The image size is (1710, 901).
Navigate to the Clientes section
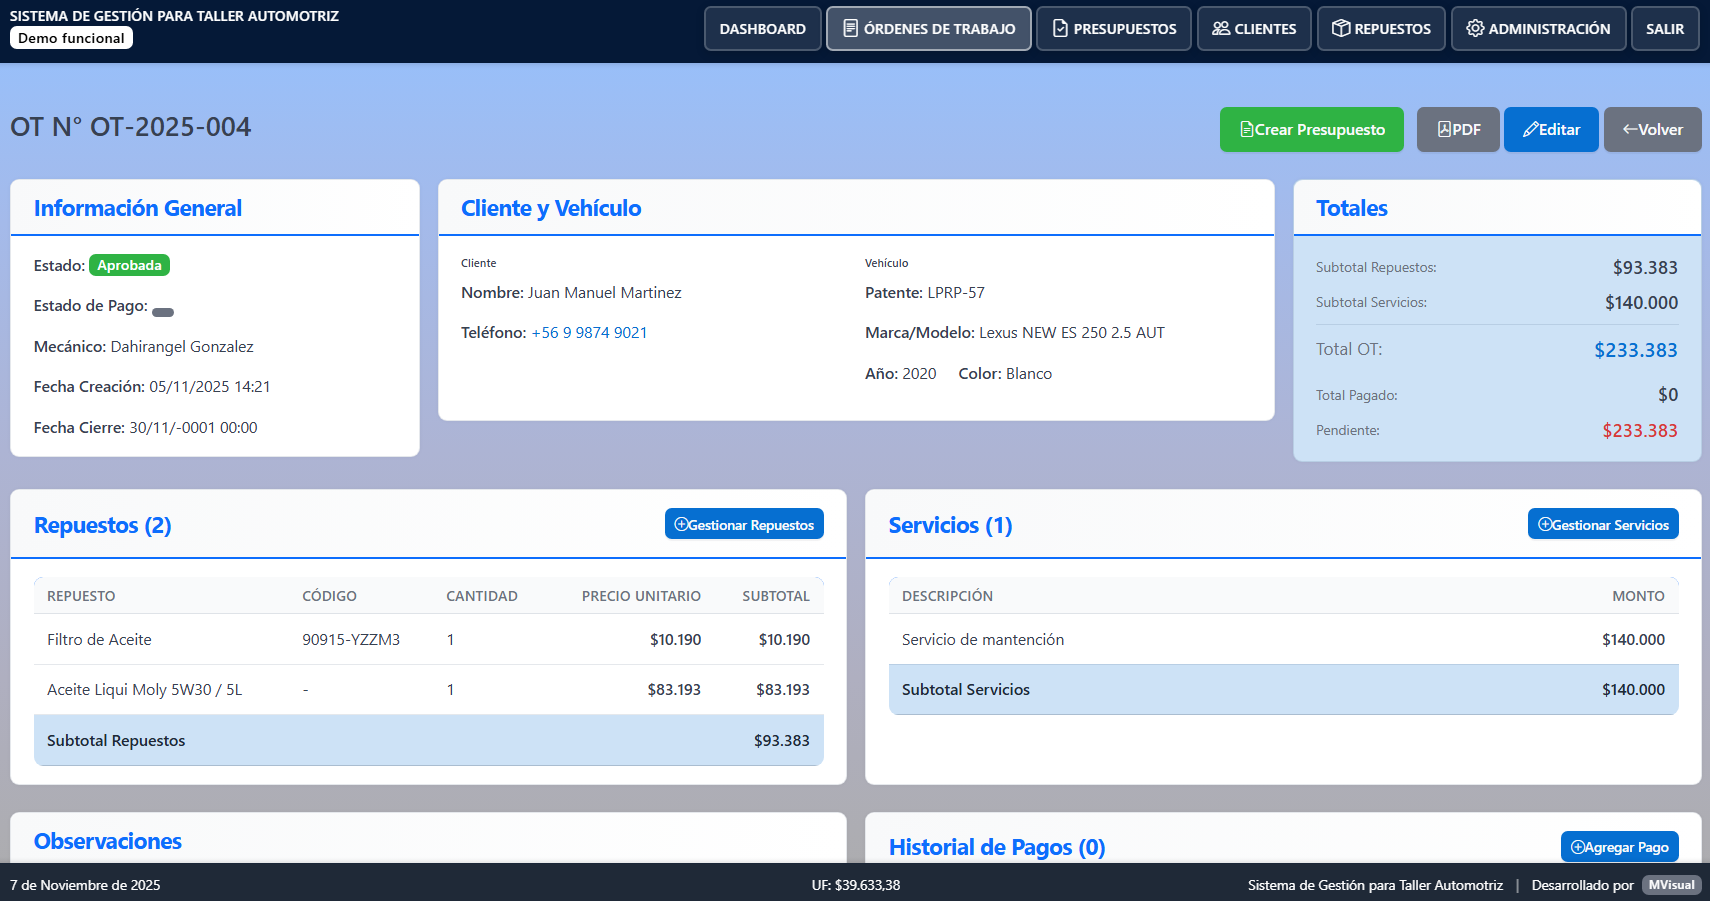(1254, 29)
